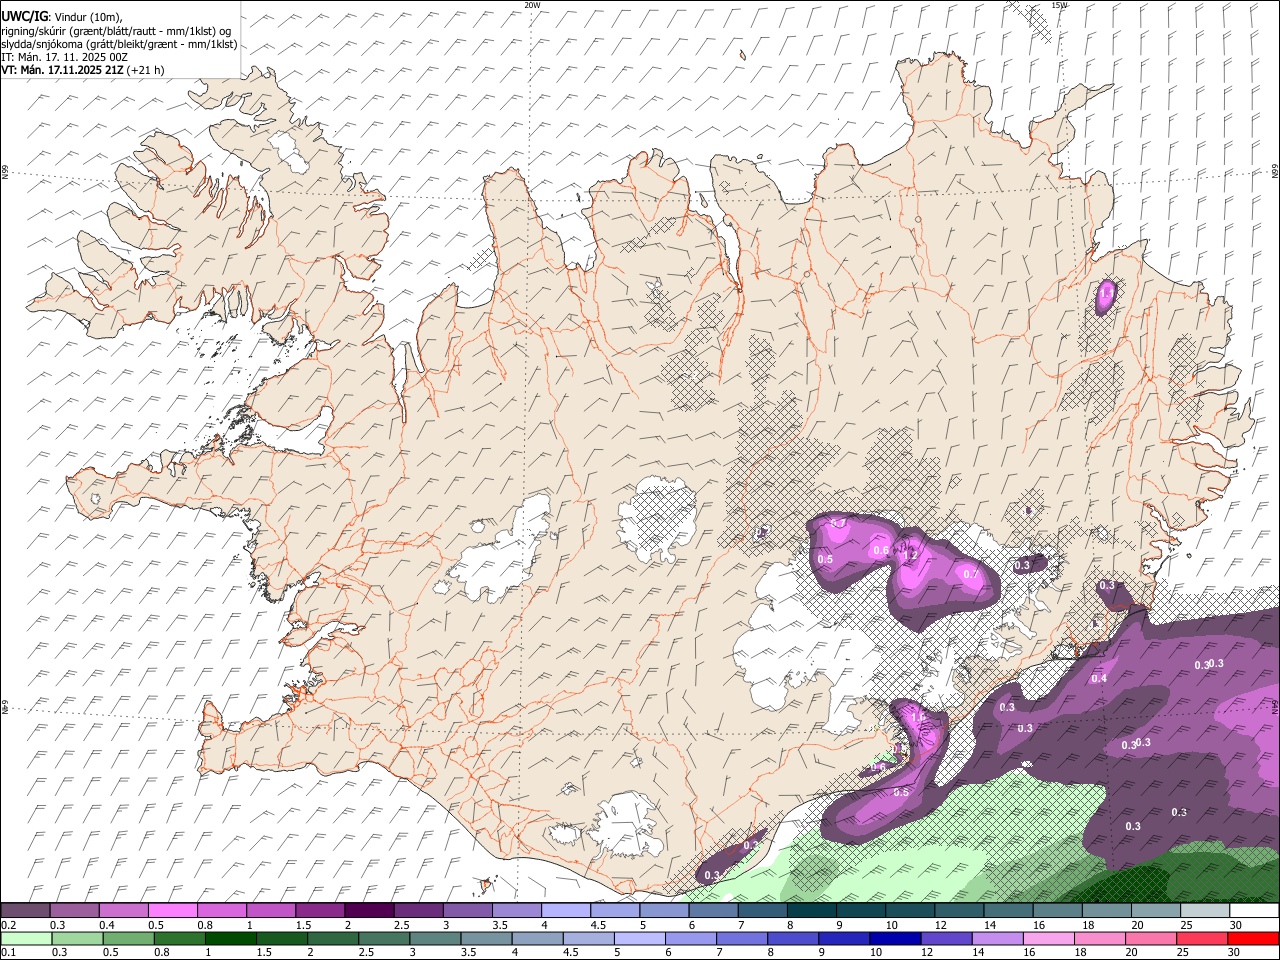Screen dimensions: 1280x960
Task: Click the pale mint 0.1 swatch in lower legend row
Action: (25, 938)
